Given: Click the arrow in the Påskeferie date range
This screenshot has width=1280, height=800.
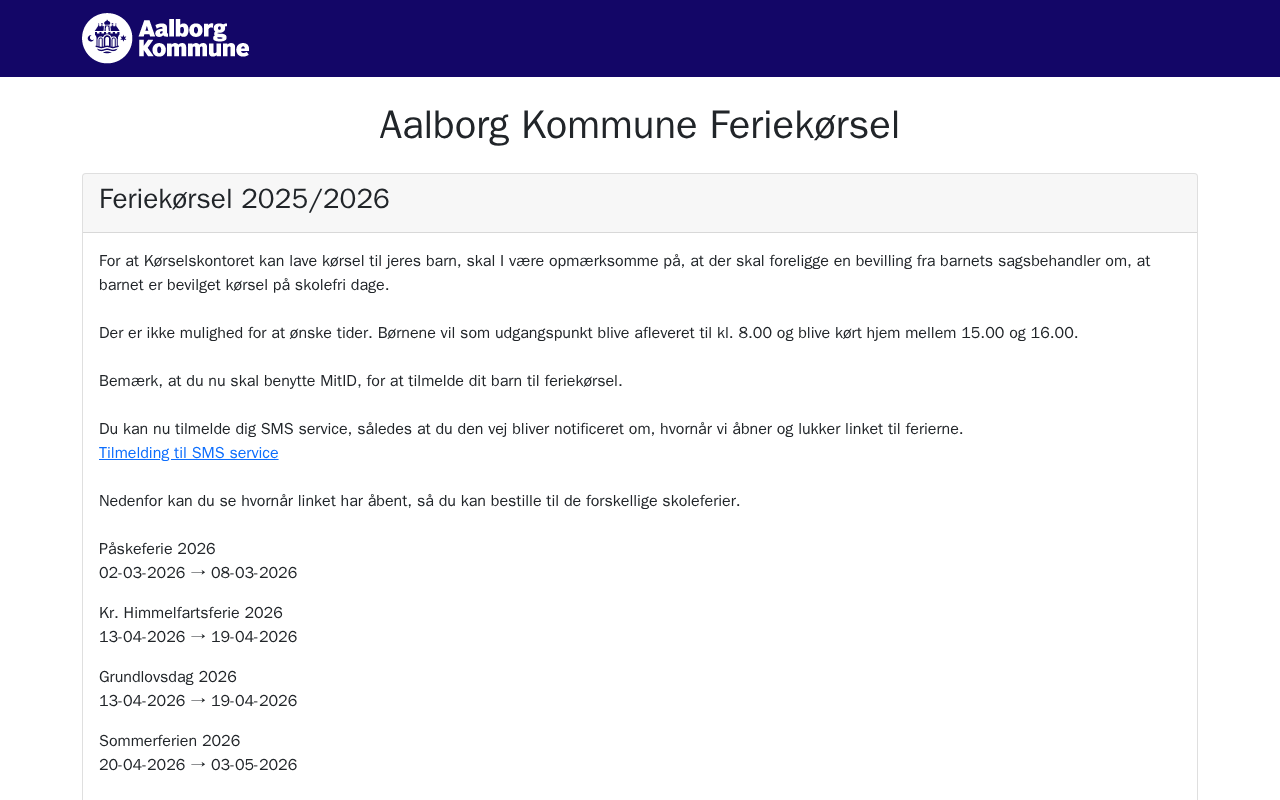Looking at the screenshot, I should coord(198,572).
